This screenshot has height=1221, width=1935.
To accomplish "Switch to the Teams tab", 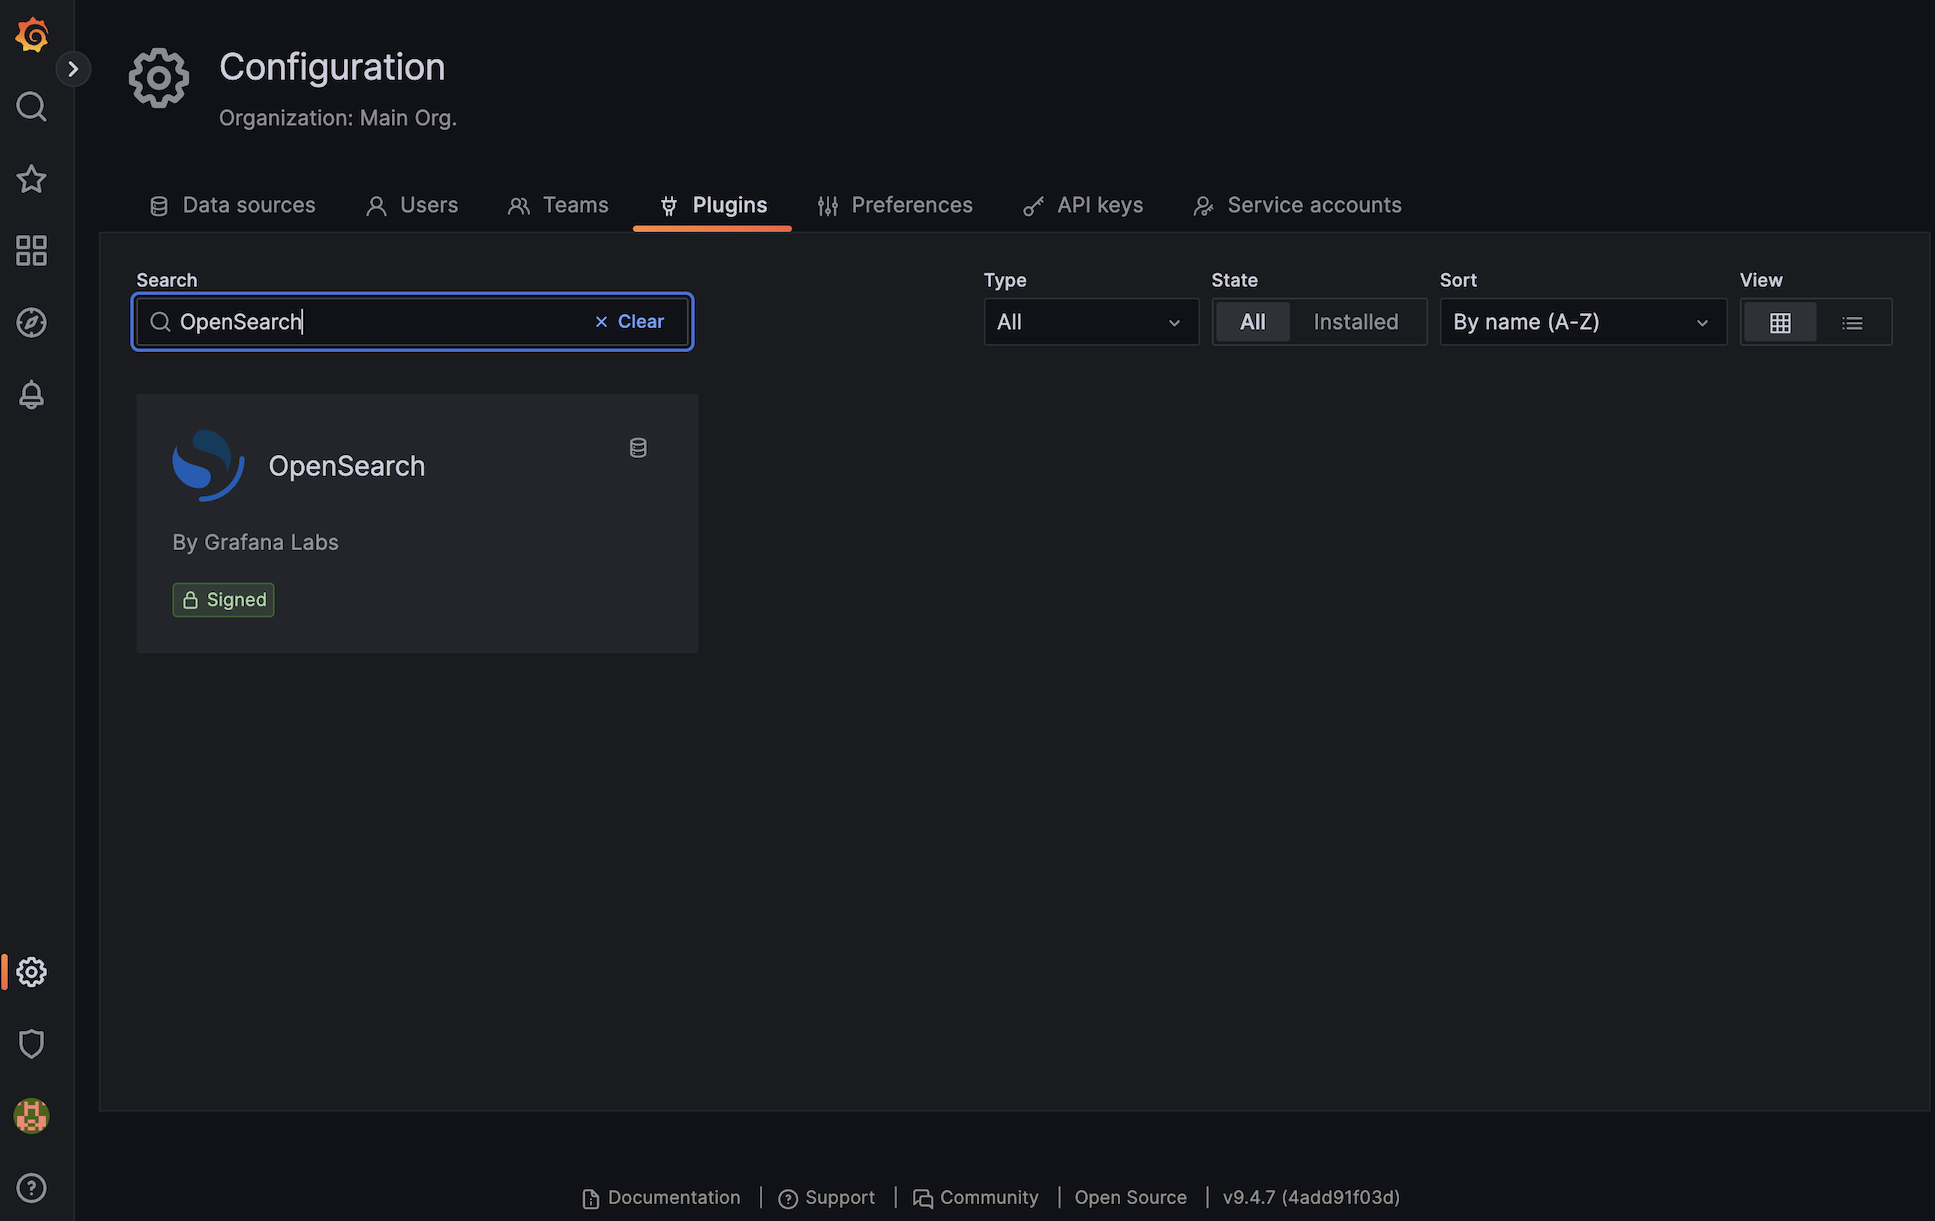I will point(558,205).
